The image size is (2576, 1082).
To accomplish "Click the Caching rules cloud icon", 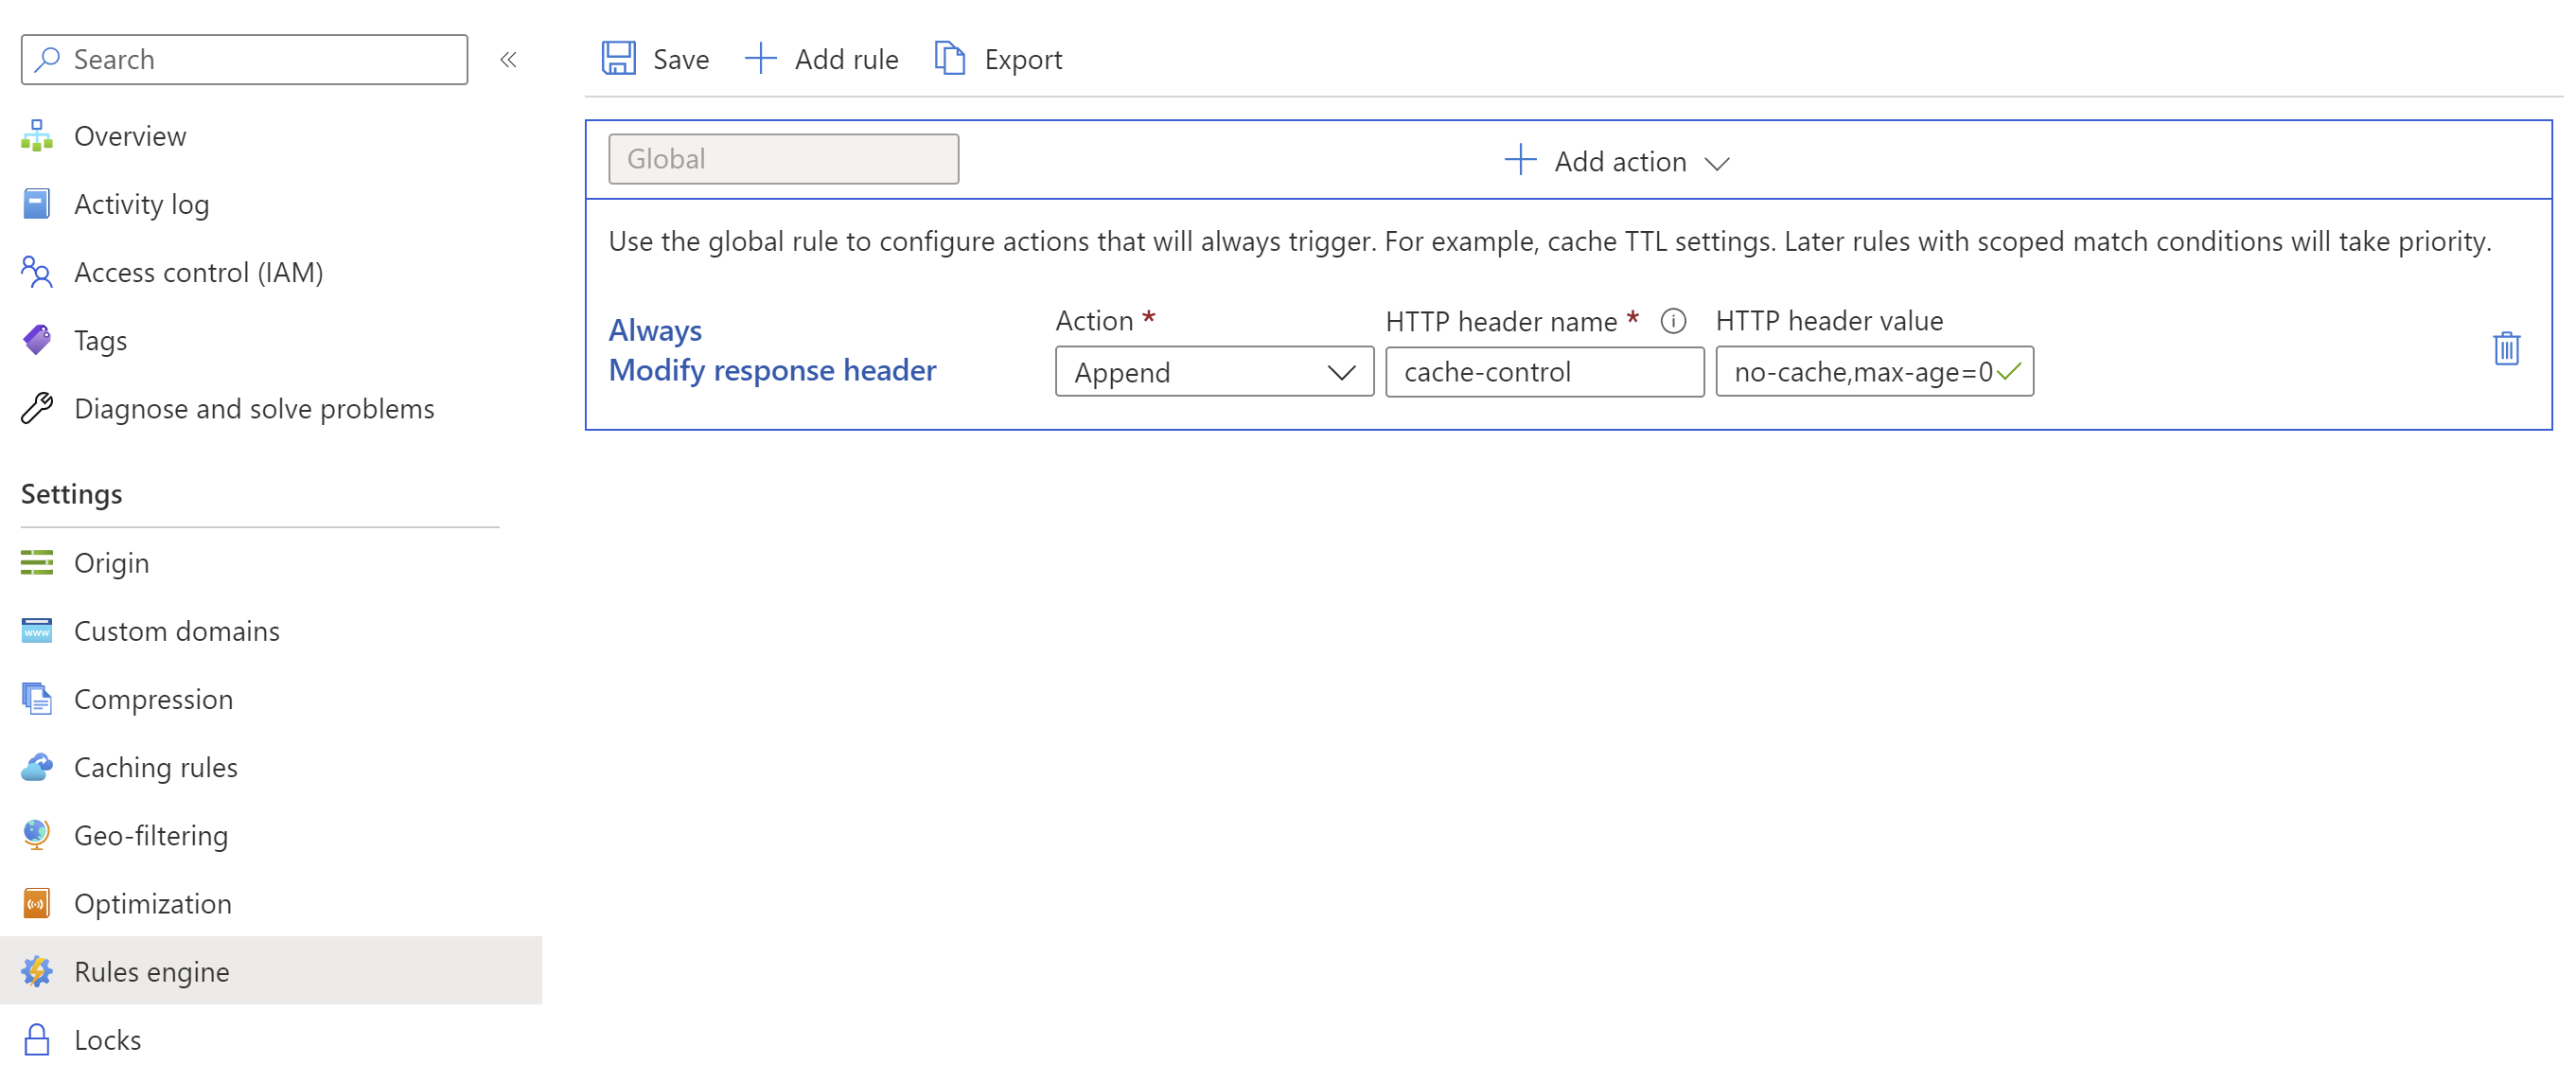I will 37,767.
